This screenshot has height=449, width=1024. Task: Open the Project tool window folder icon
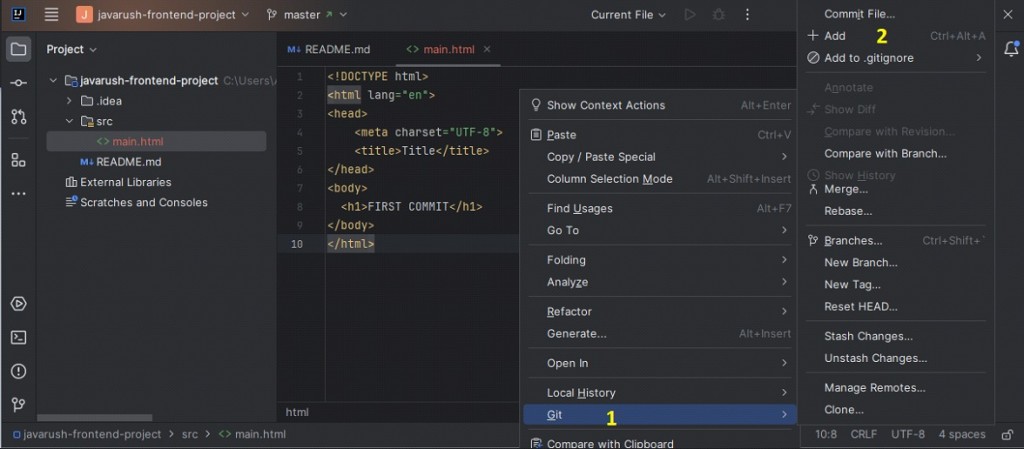(x=18, y=50)
